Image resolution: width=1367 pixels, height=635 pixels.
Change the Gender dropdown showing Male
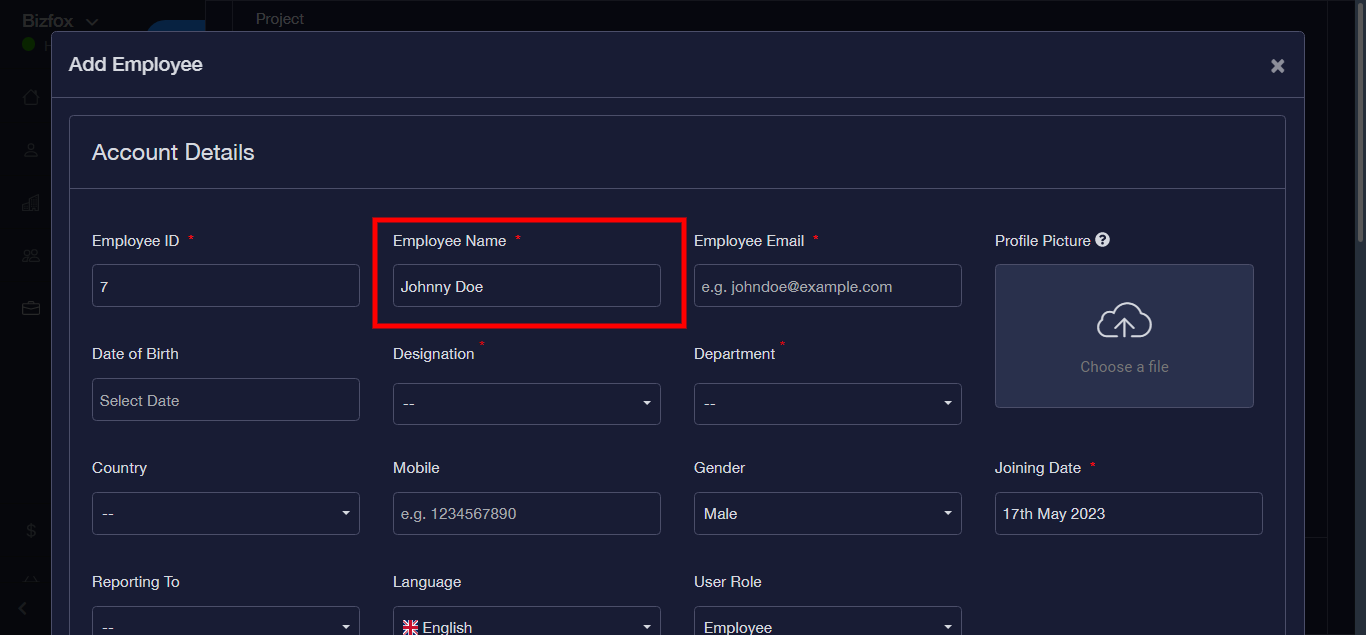coord(827,514)
